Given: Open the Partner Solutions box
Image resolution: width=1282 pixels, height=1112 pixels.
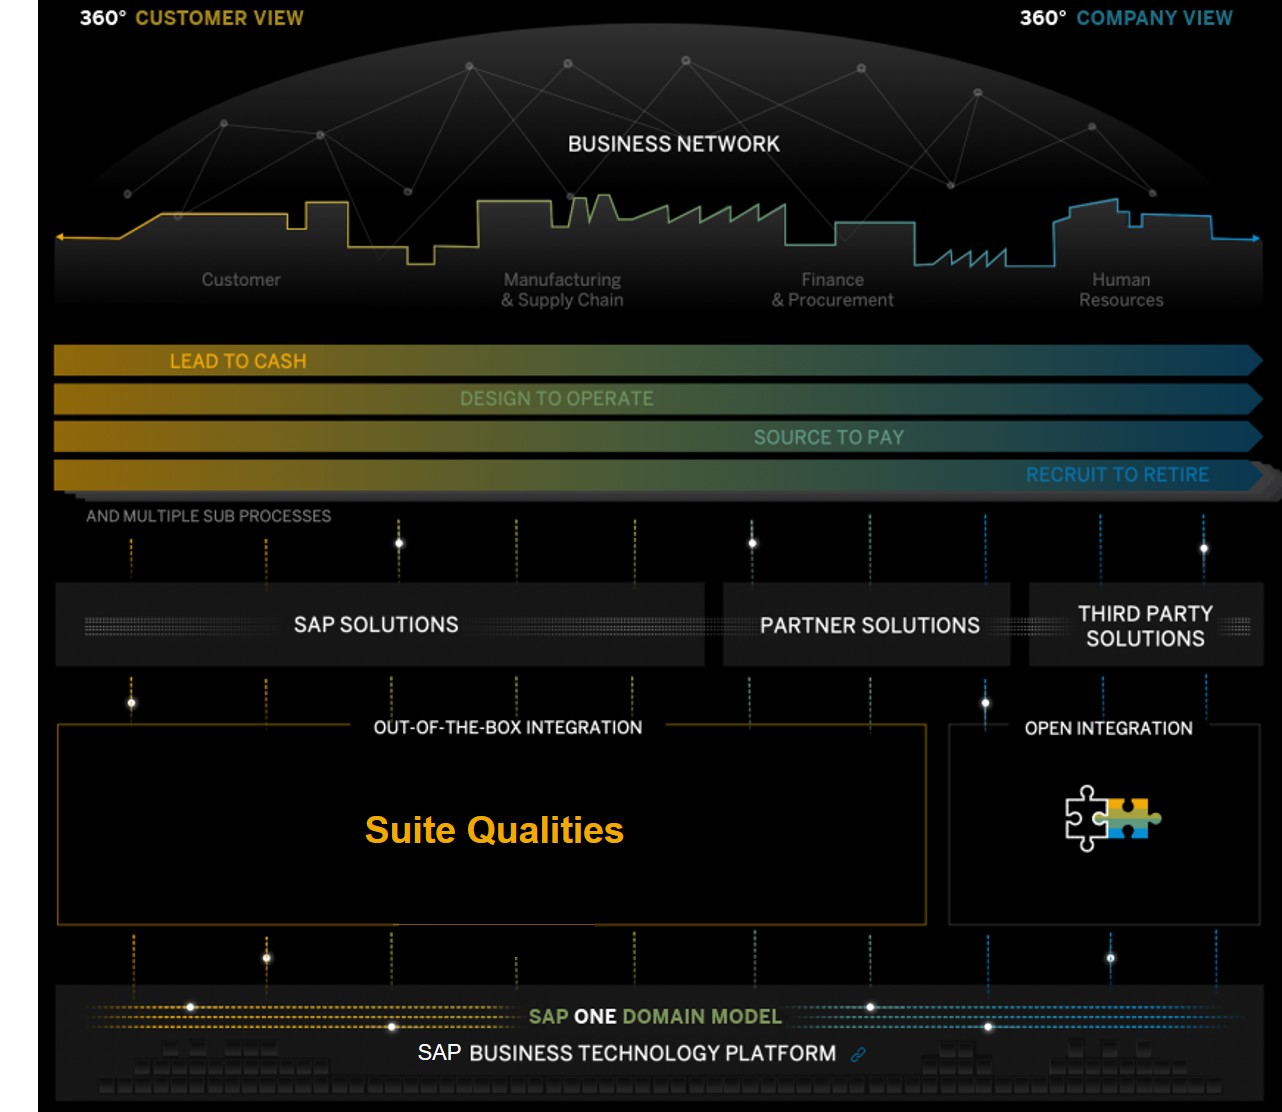Looking at the screenshot, I should coord(866,625).
